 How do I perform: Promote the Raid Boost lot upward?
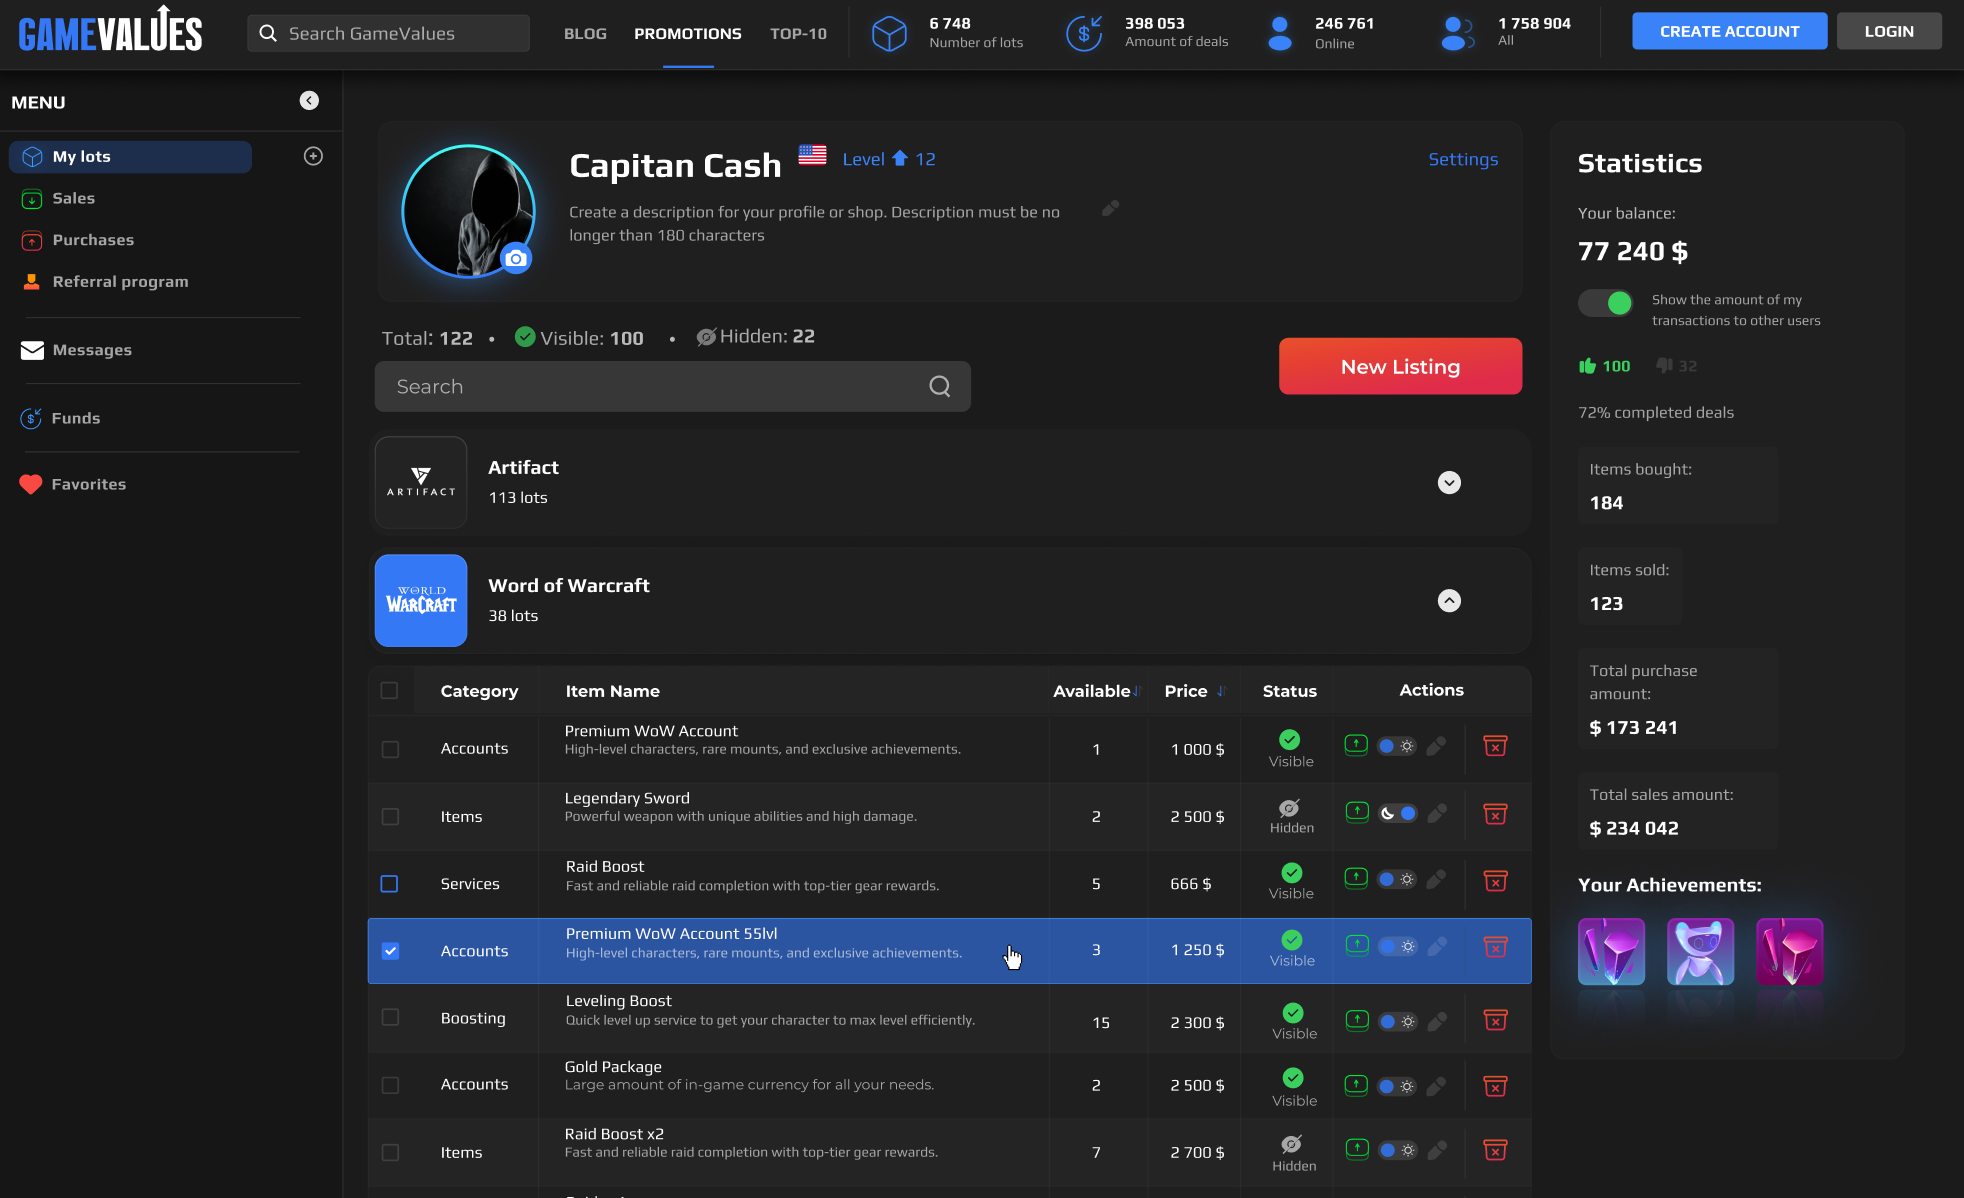pyautogui.click(x=1356, y=878)
